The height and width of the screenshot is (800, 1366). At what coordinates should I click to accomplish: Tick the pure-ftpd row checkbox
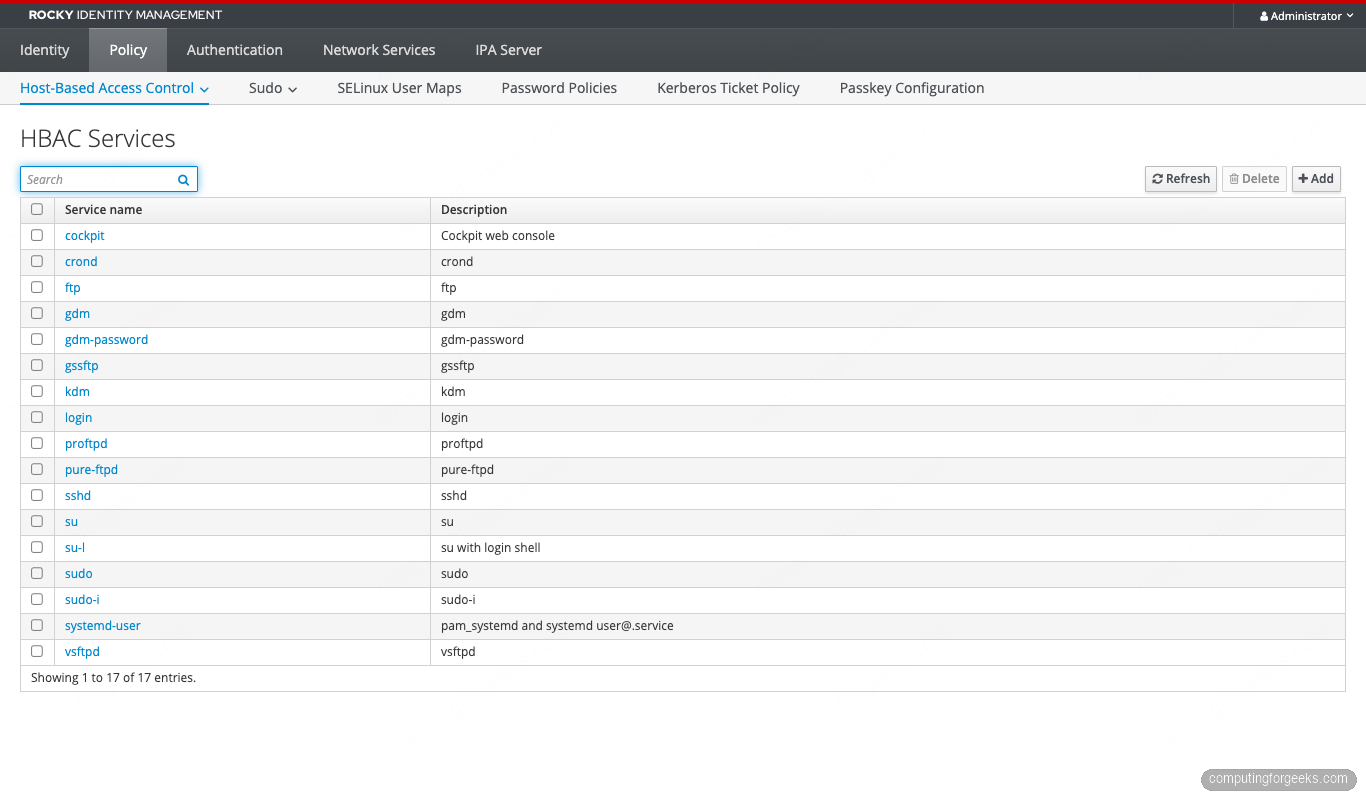click(37, 469)
